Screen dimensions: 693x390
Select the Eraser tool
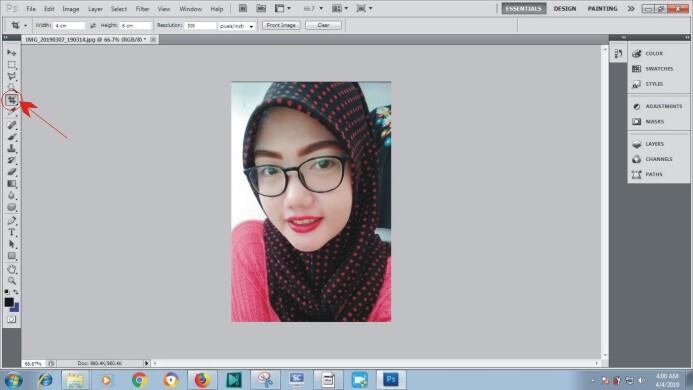(x=11, y=172)
